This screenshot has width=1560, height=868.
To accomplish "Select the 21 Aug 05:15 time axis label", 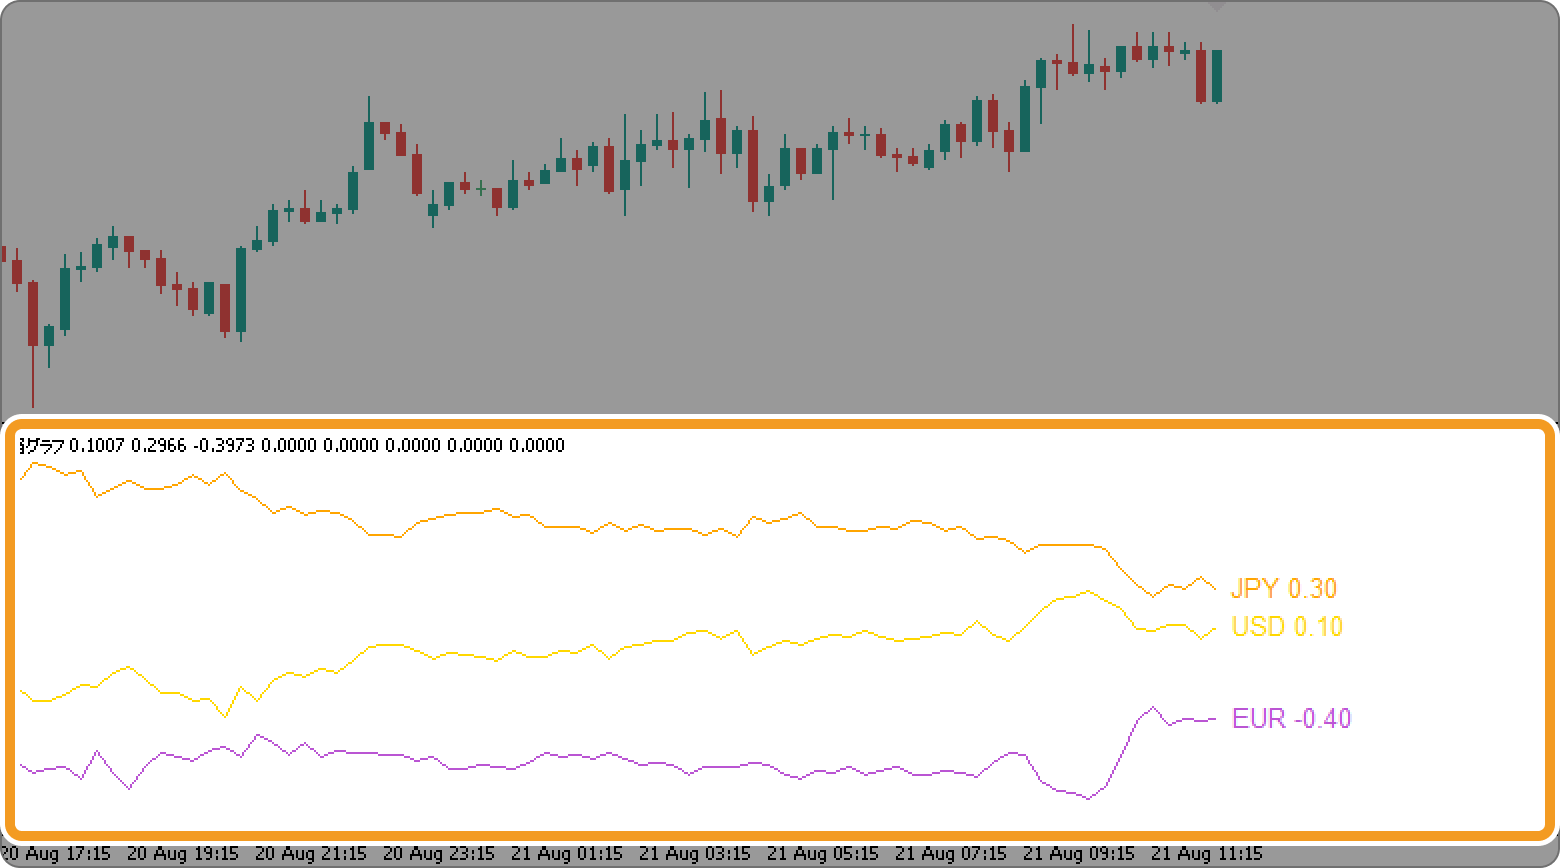I will coord(823,854).
